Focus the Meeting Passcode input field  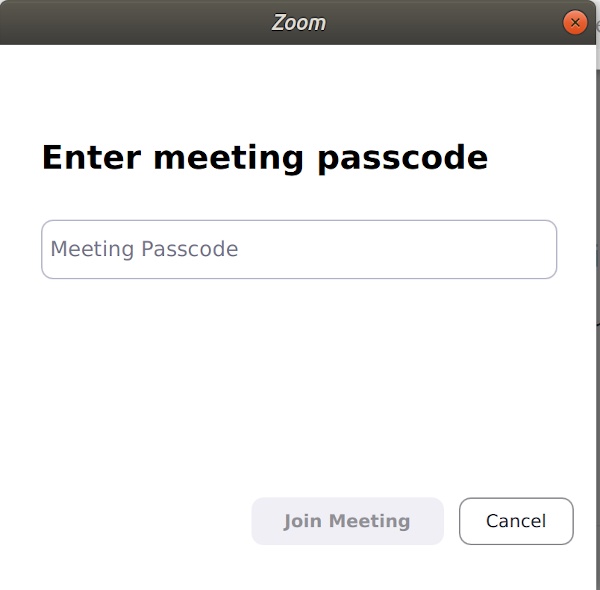(x=299, y=249)
